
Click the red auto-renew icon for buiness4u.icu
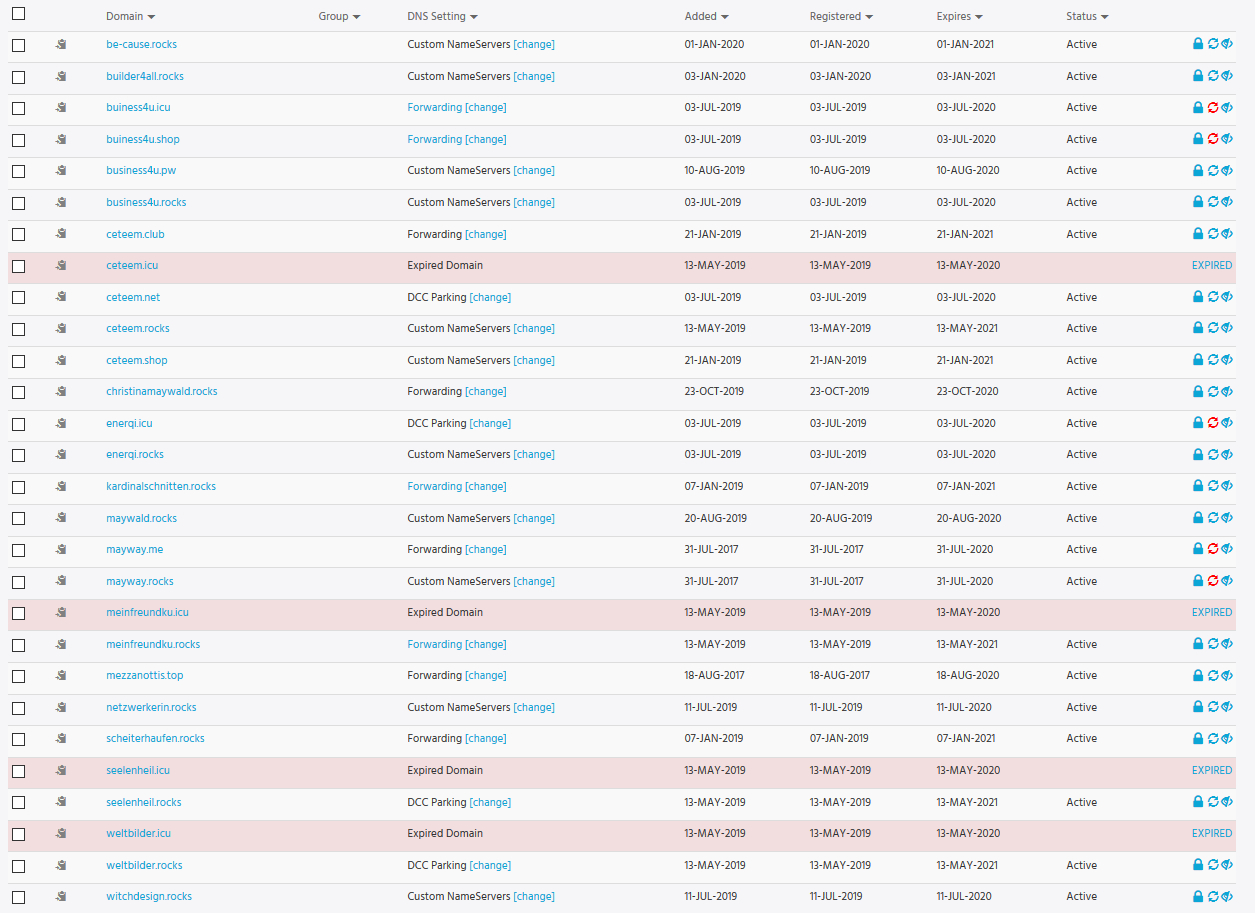pyautogui.click(x=1212, y=108)
